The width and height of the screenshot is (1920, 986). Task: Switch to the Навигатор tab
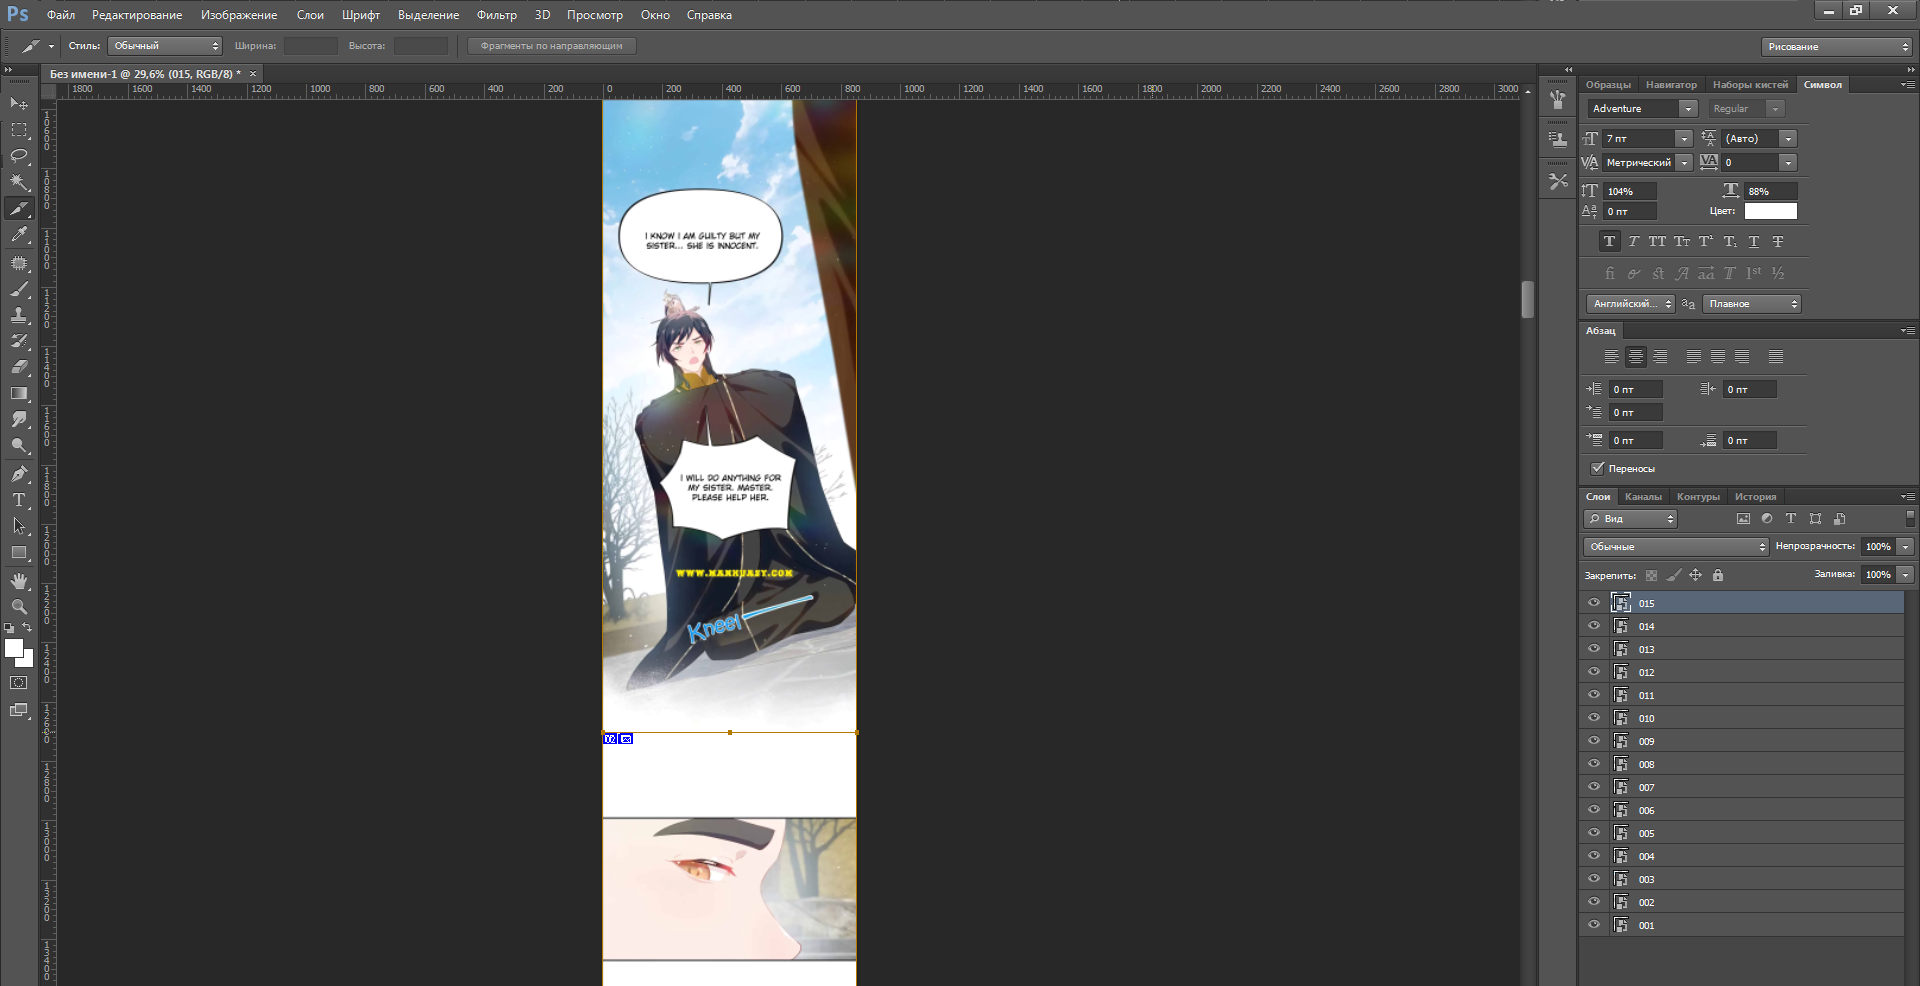click(x=1671, y=84)
